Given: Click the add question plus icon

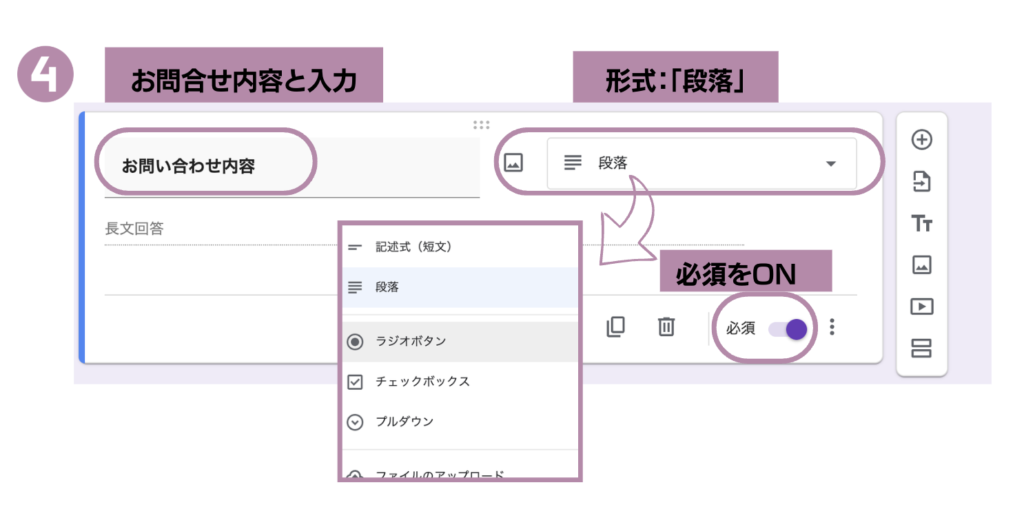Looking at the screenshot, I should tap(921, 140).
